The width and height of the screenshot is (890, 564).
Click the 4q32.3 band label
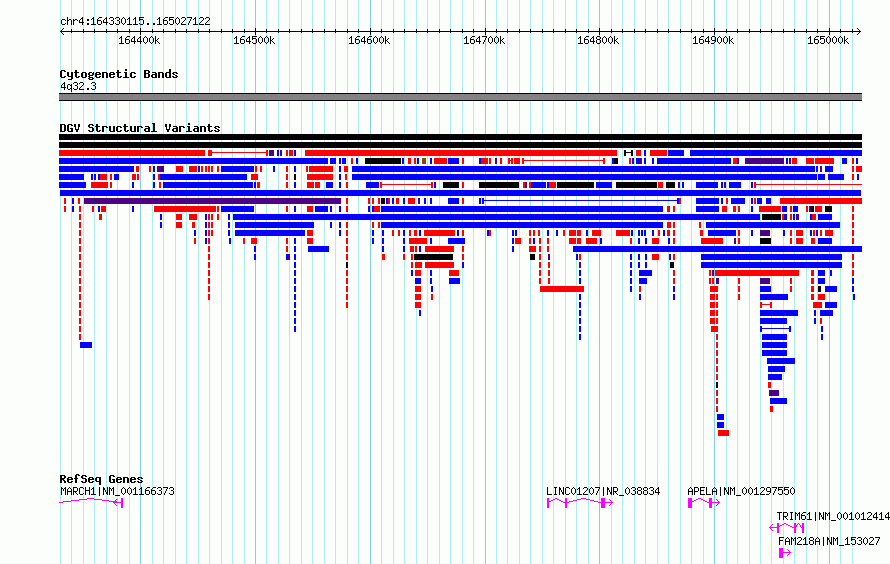point(78,86)
